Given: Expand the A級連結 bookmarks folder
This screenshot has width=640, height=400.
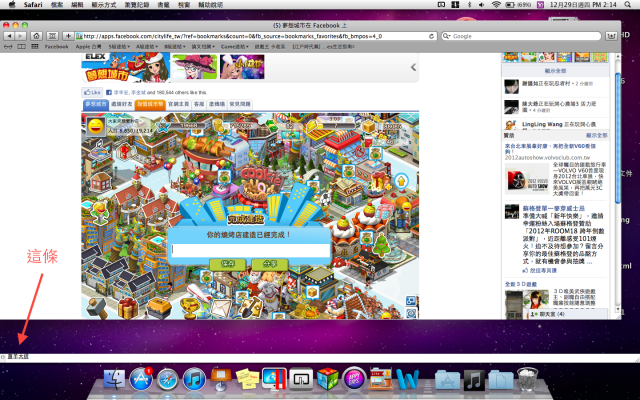Looking at the screenshot, I should (x=147, y=47).
